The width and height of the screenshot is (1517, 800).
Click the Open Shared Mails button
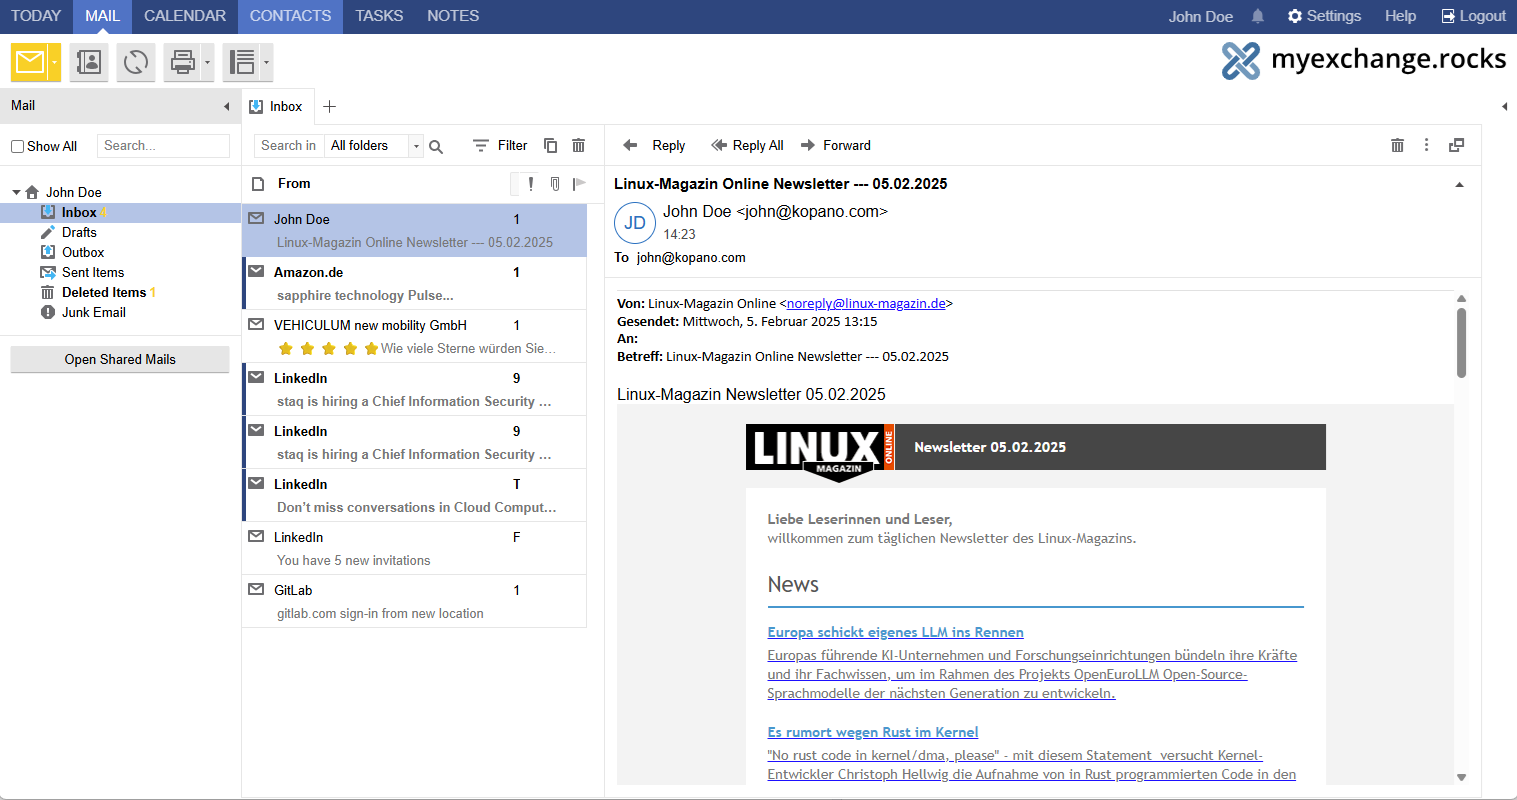(120, 359)
